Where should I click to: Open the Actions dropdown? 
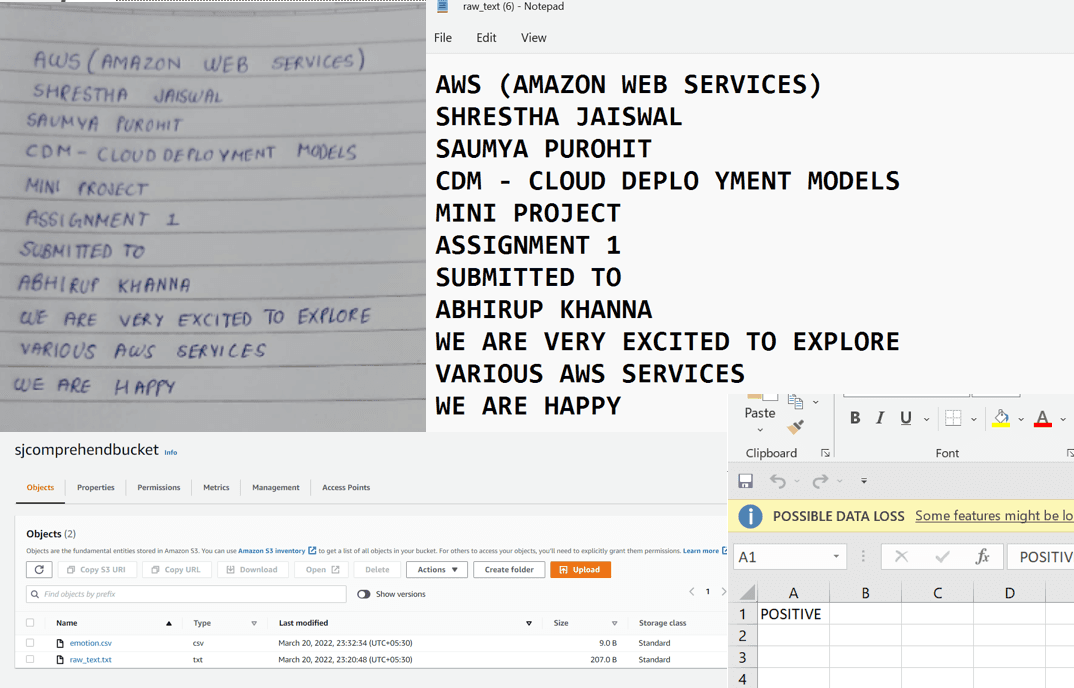(x=436, y=570)
